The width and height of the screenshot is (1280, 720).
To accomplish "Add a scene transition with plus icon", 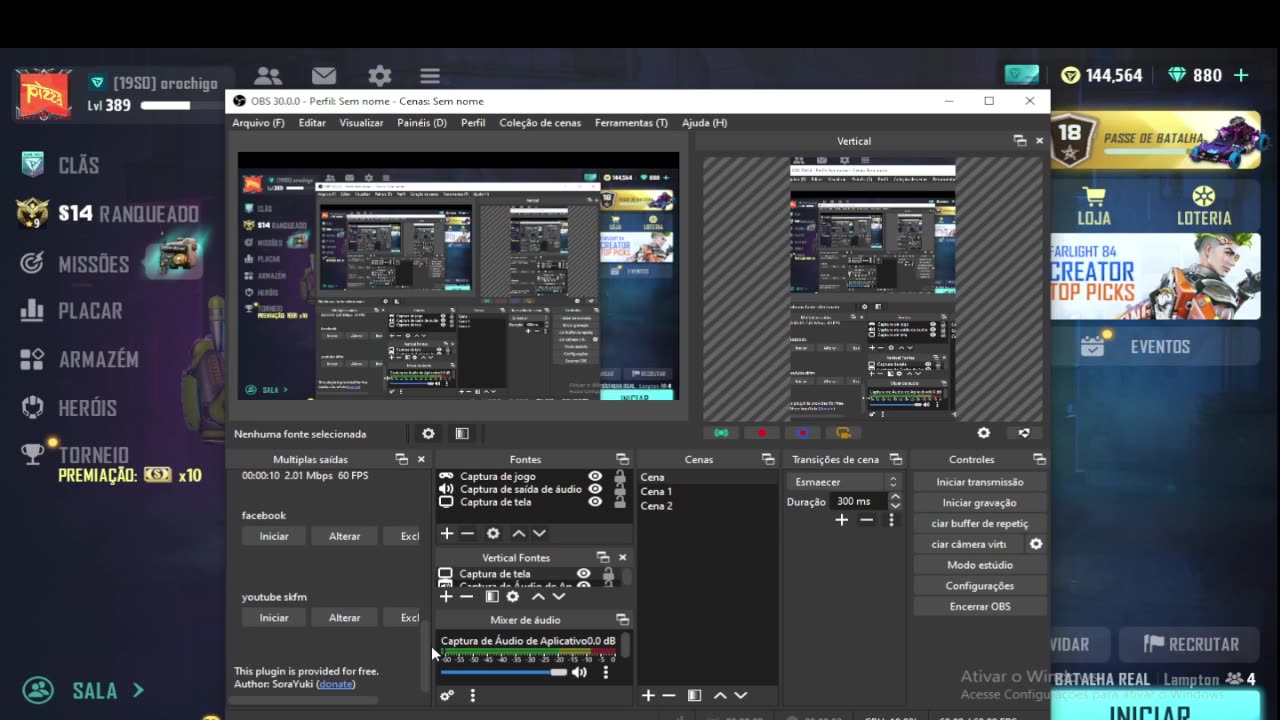I will [842, 520].
